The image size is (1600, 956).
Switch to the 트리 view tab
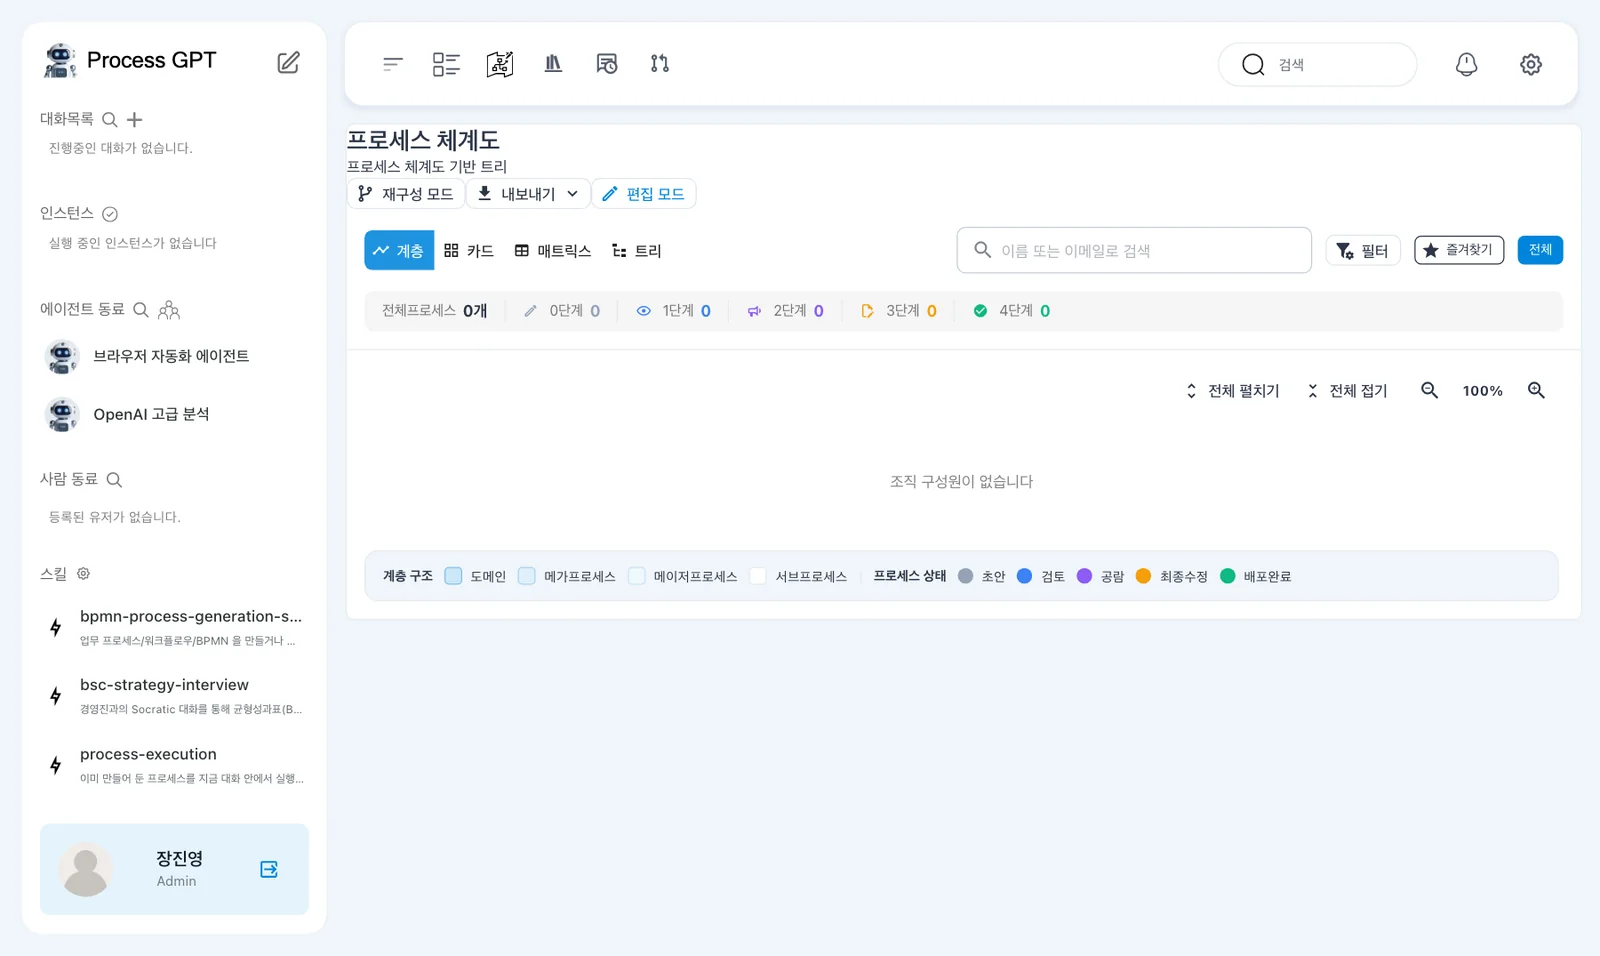tap(637, 251)
